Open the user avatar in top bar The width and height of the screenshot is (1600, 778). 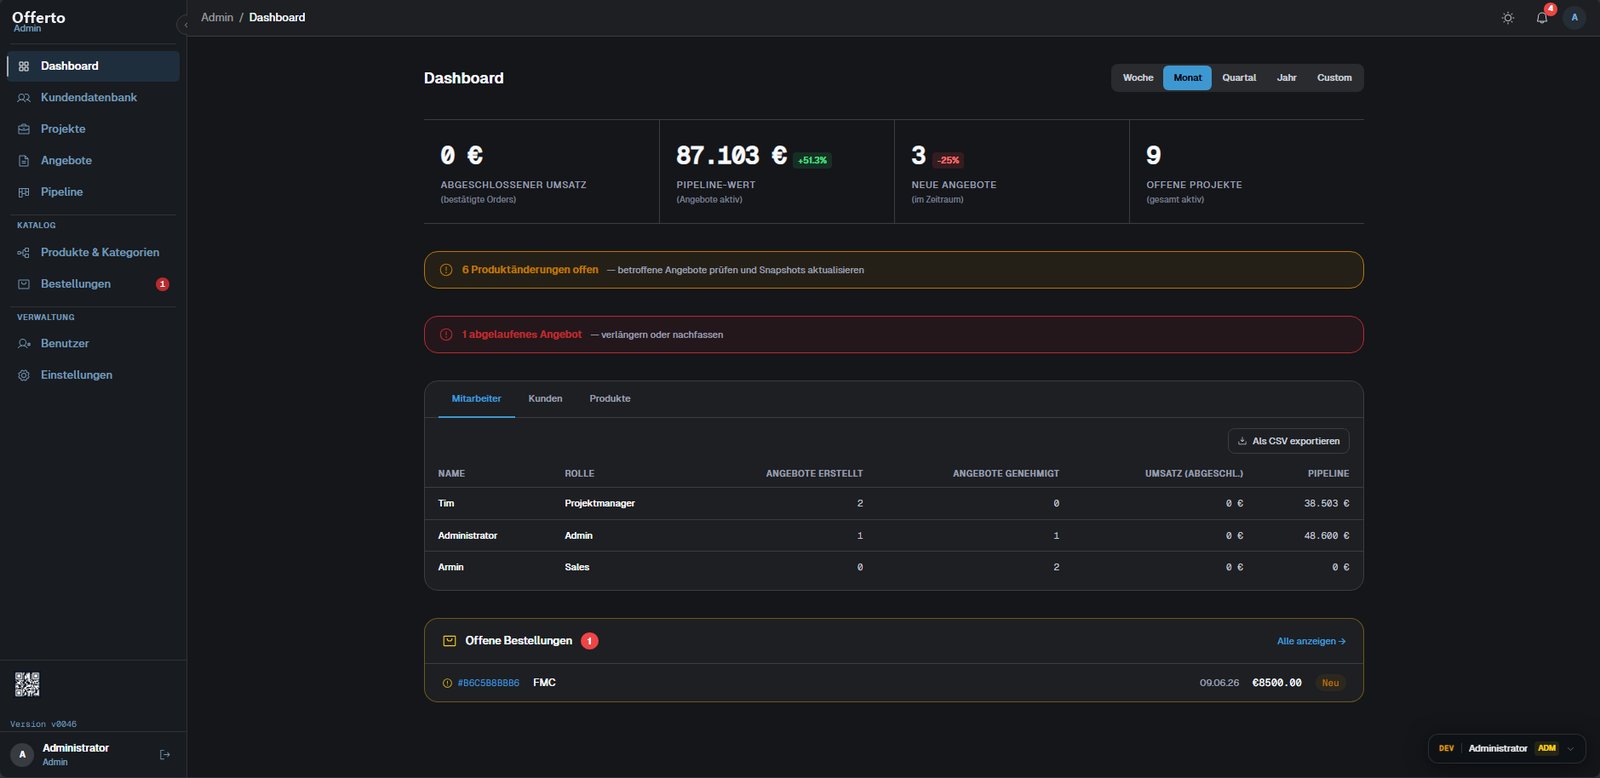(1574, 18)
